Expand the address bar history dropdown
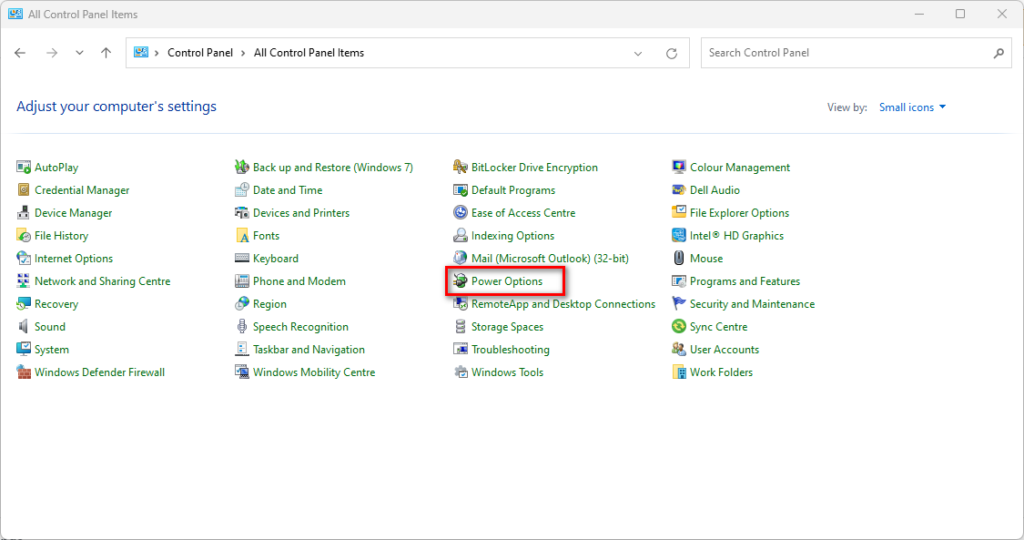The width and height of the screenshot is (1024, 540). (638, 54)
